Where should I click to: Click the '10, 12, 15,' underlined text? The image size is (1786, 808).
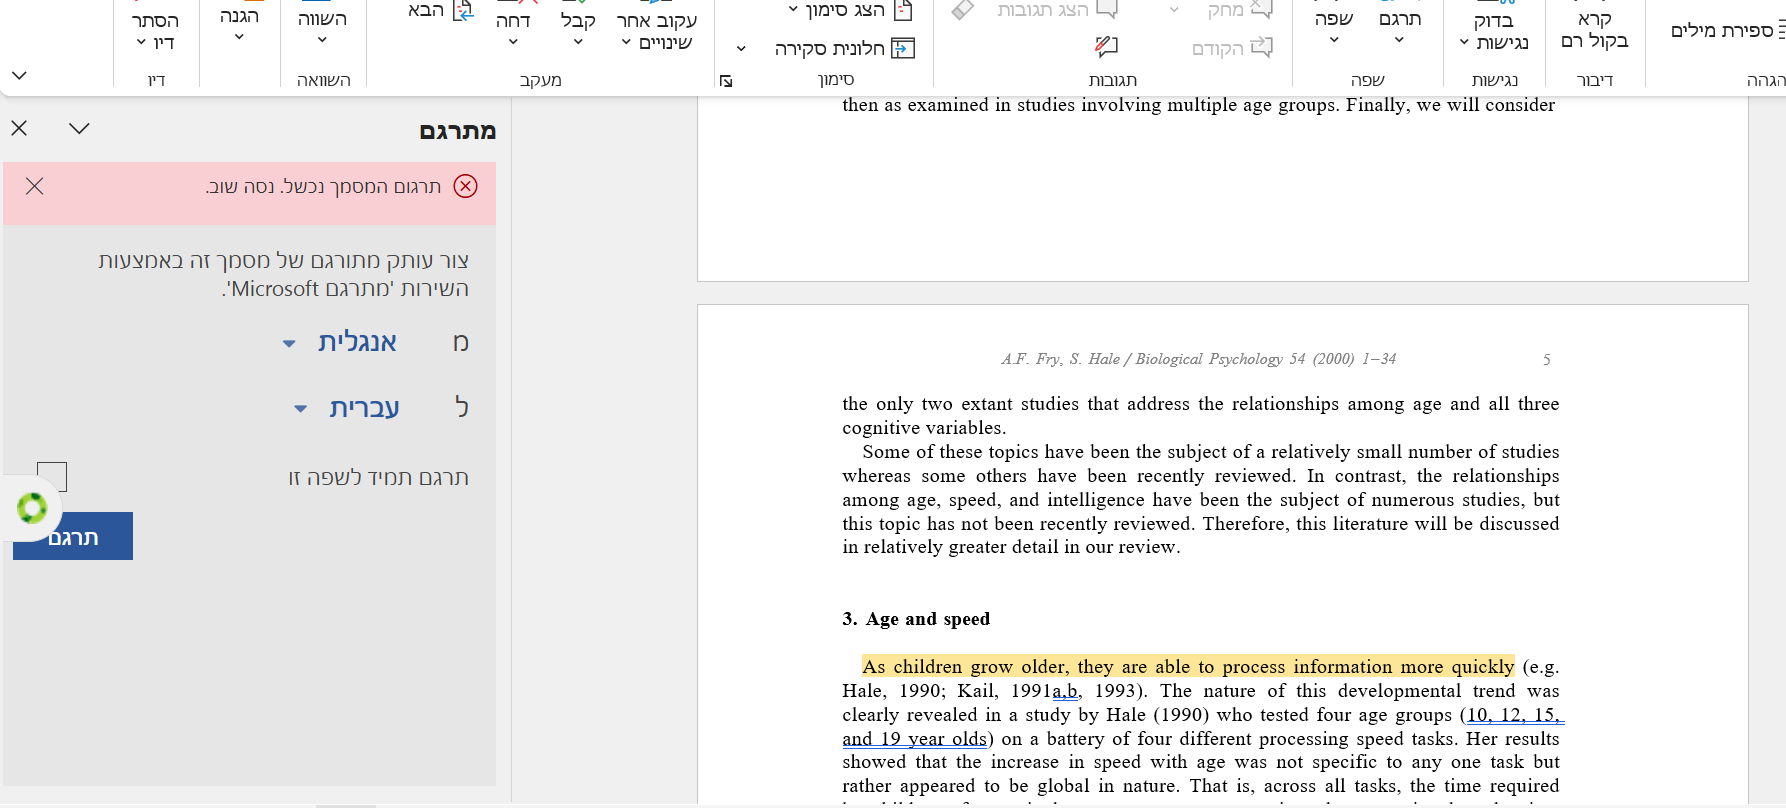[1513, 715]
